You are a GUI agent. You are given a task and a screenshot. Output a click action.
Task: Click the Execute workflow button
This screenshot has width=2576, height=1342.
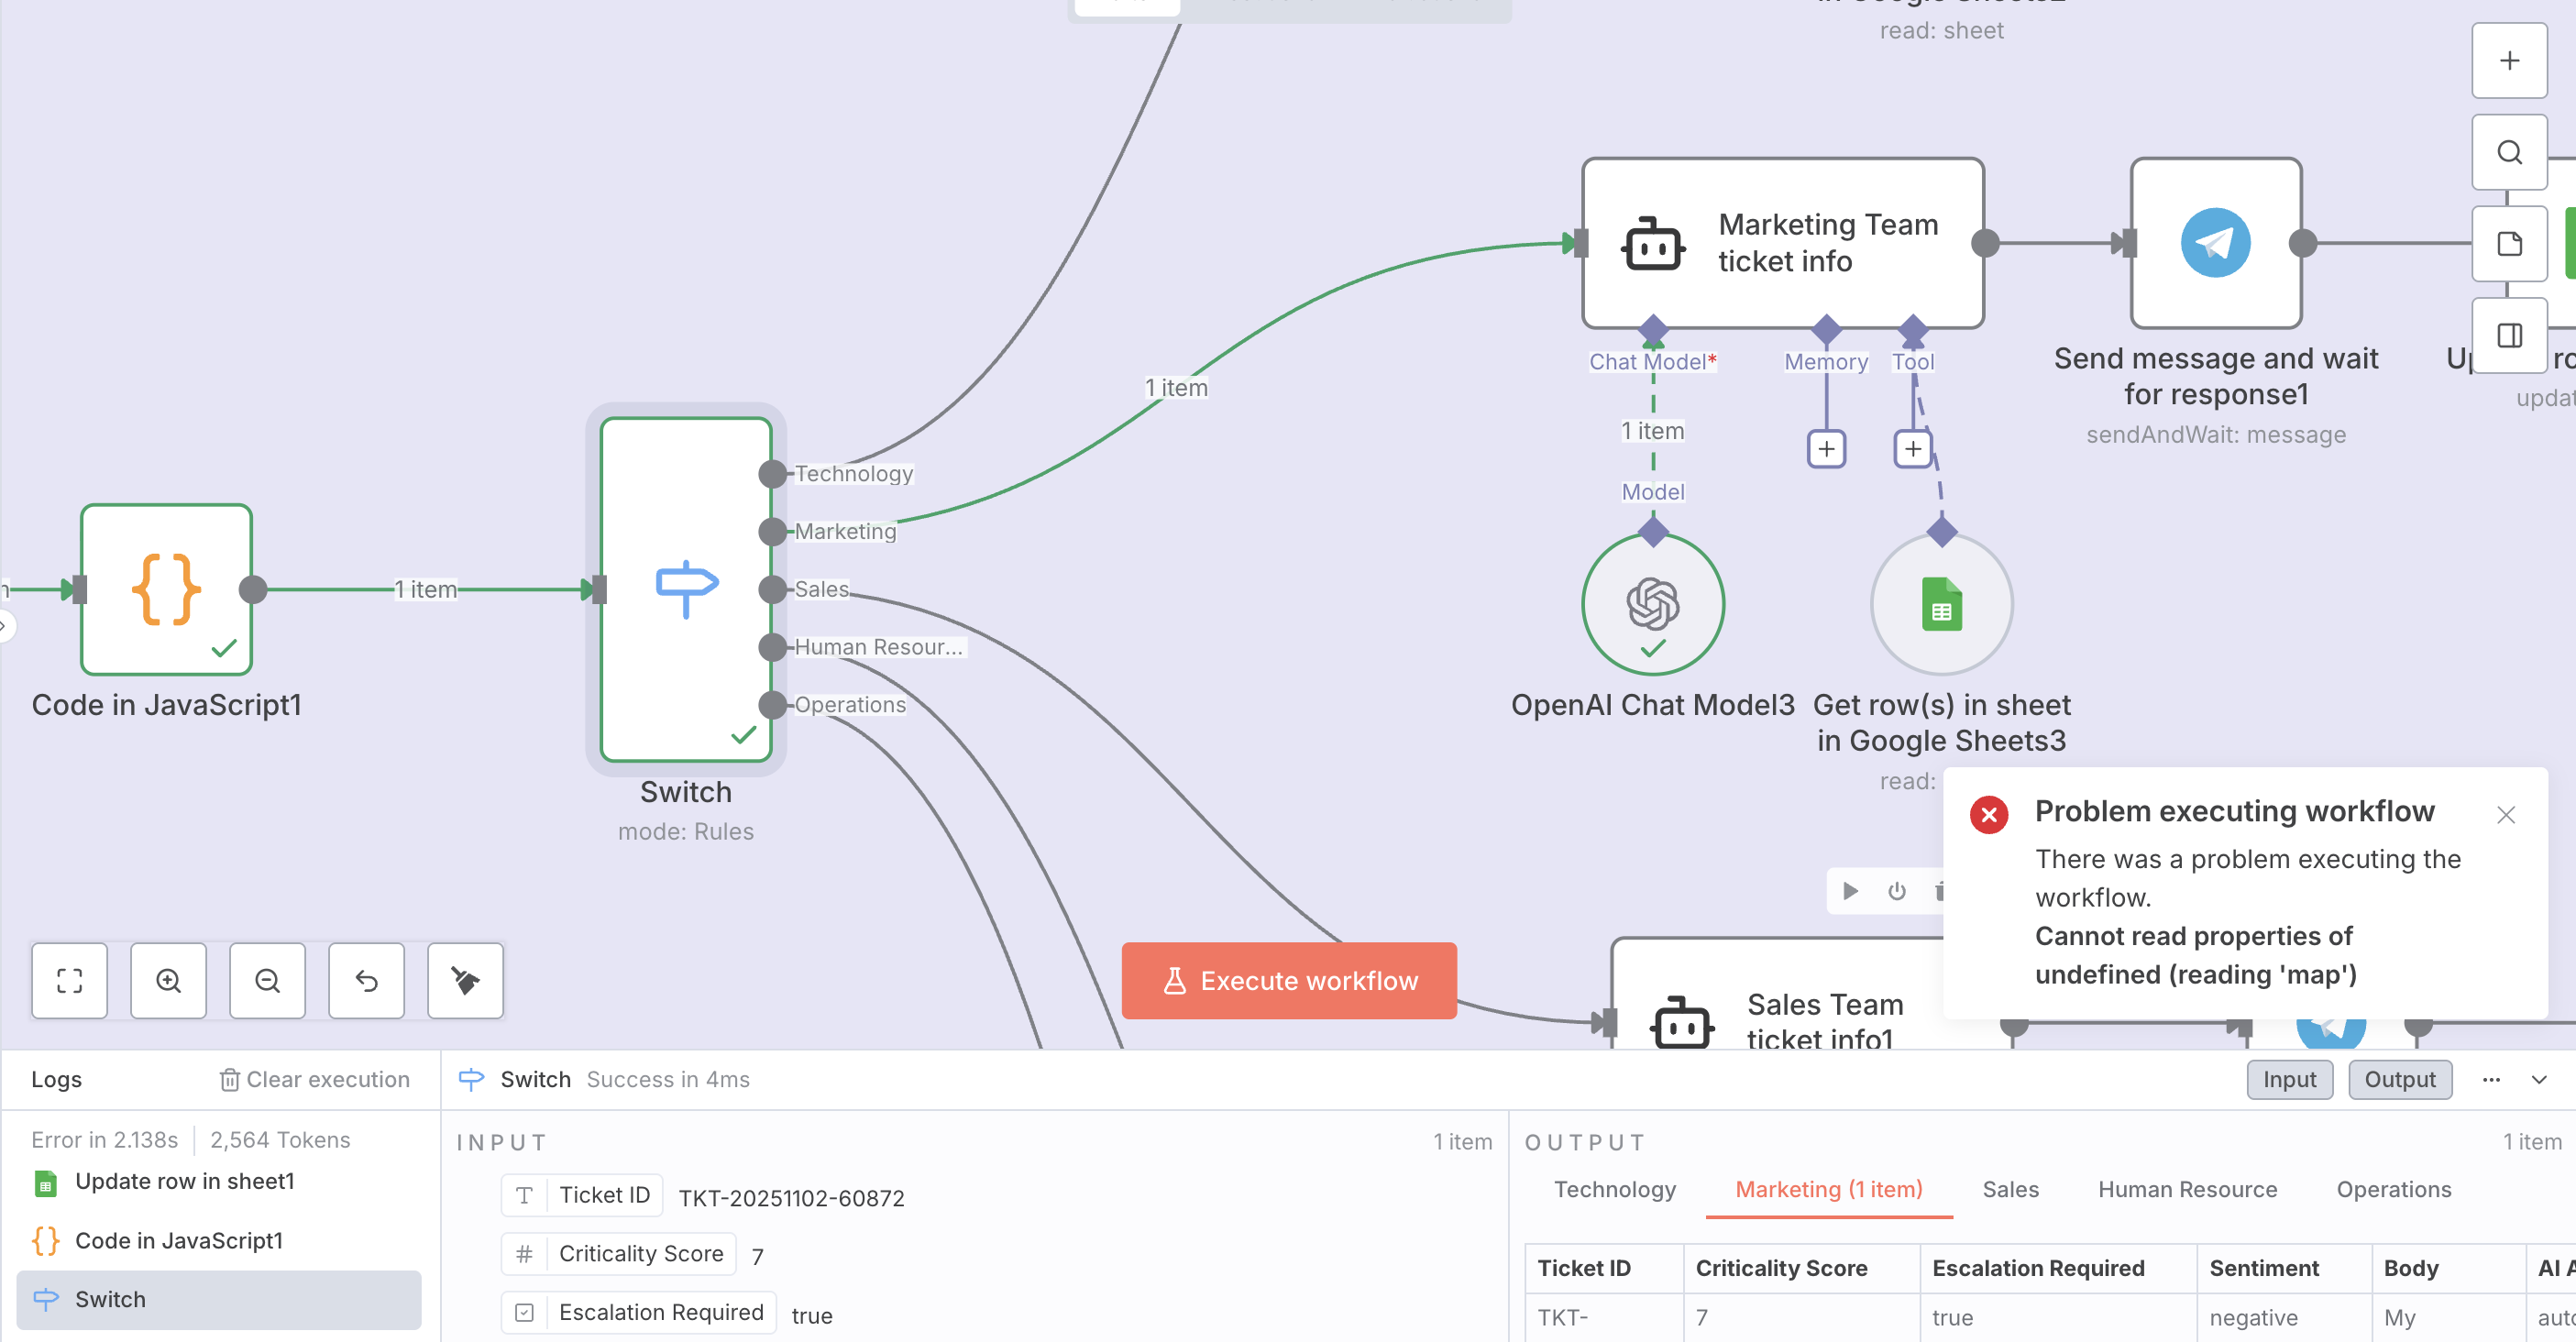pyautogui.click(x=1288, y=980)
